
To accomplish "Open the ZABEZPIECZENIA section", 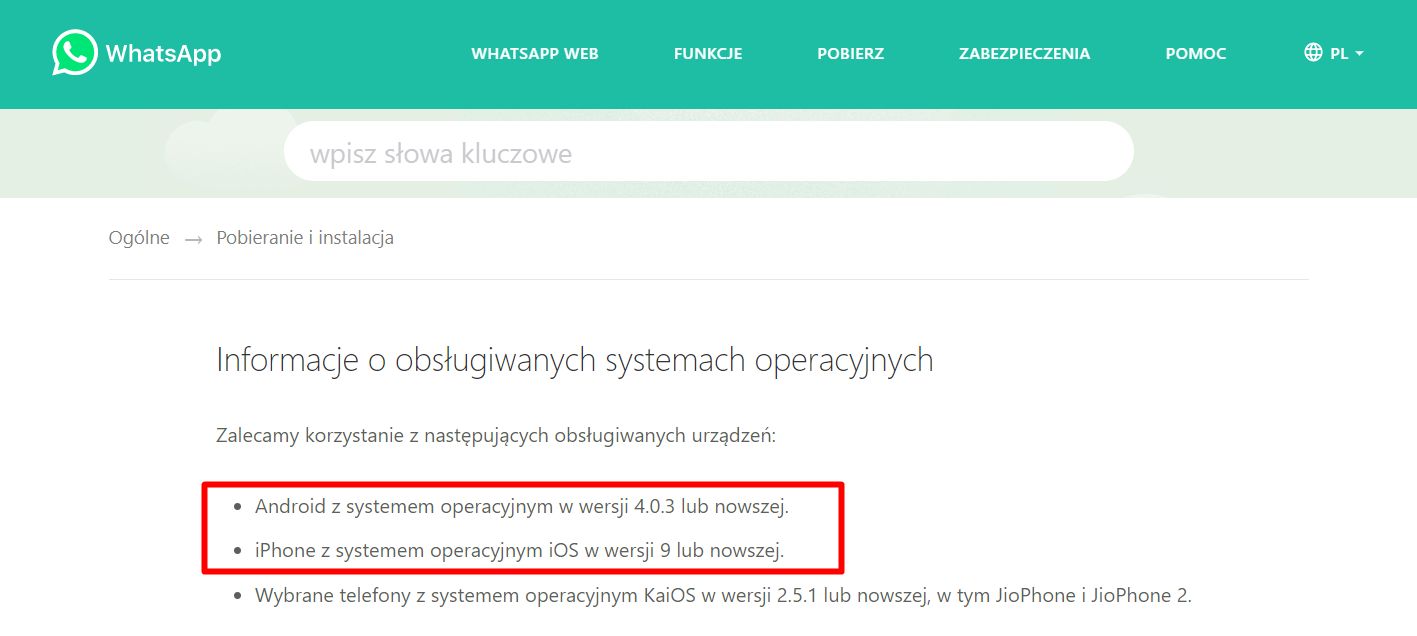I will (1024, 54).
